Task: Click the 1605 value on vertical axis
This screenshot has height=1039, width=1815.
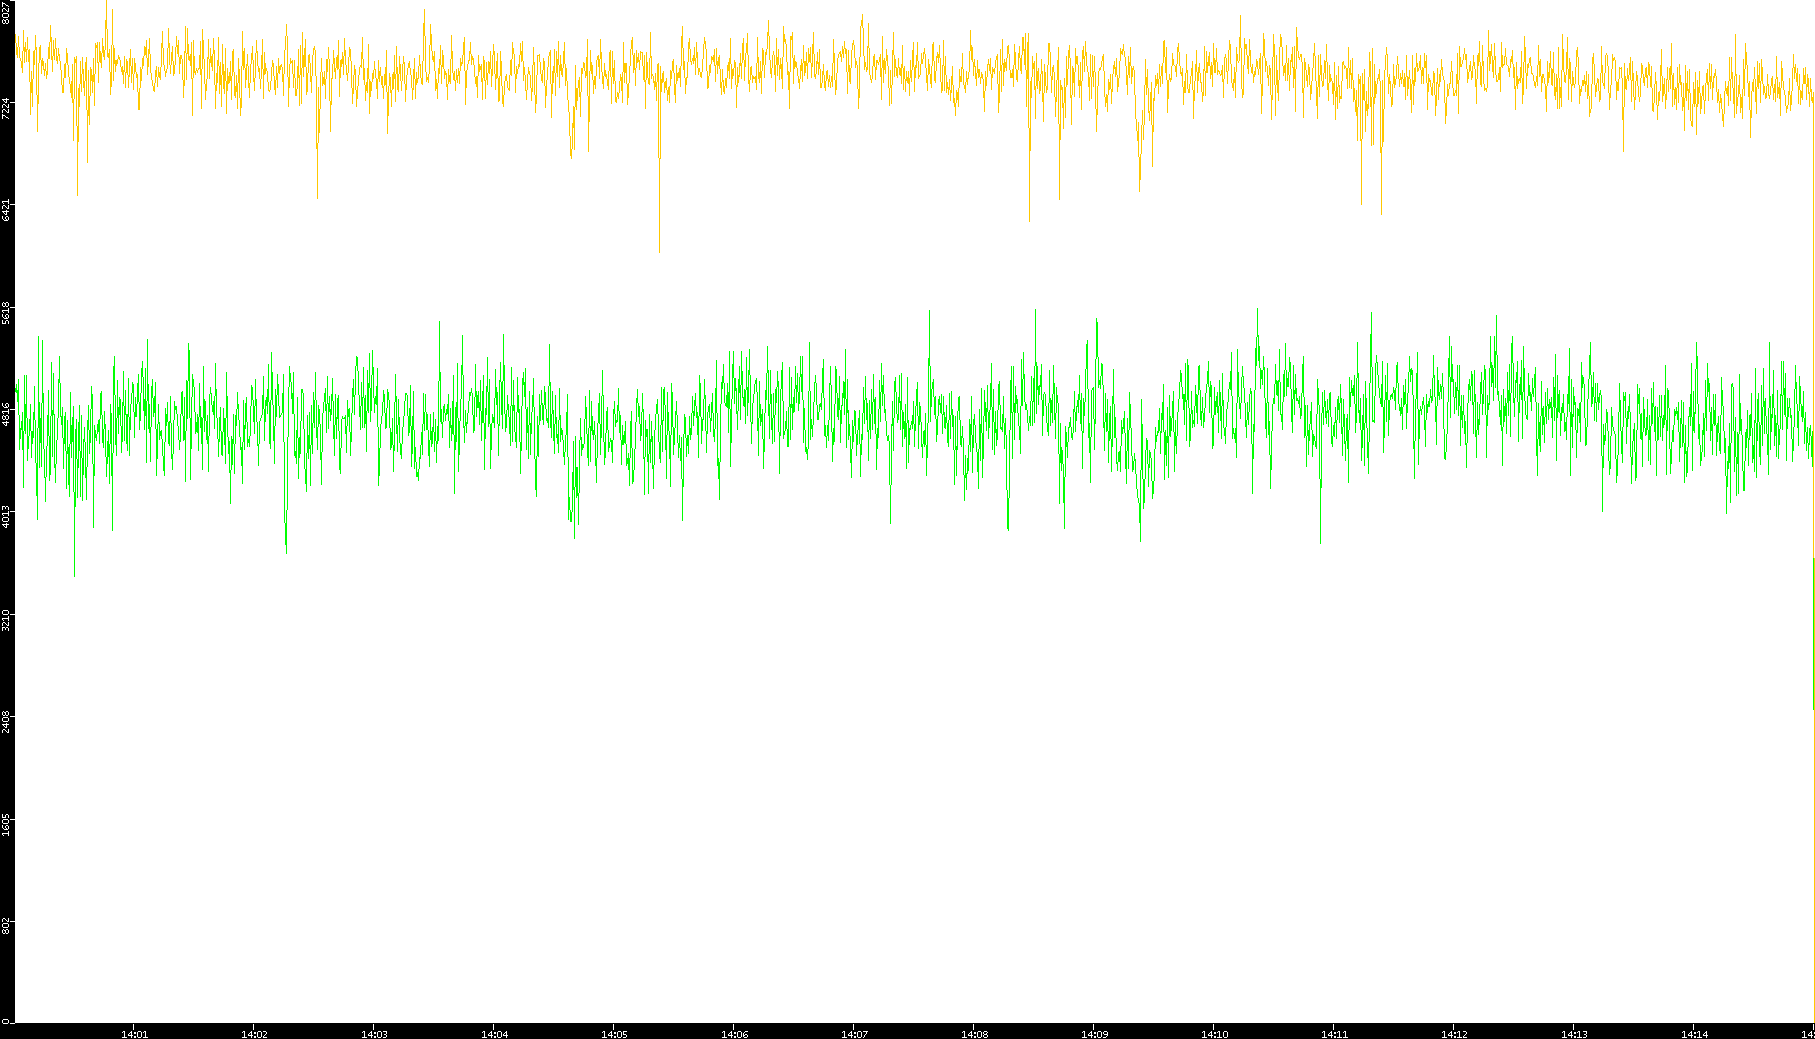Action: pyautogui.click(x=6, y=824)
